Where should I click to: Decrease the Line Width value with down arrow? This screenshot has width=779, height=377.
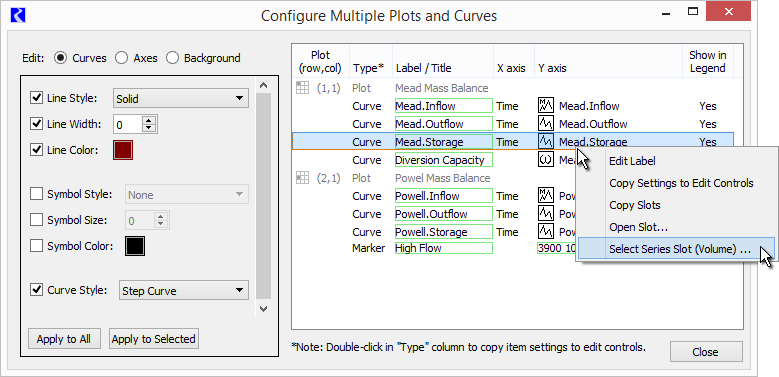[x=149, y=129]
